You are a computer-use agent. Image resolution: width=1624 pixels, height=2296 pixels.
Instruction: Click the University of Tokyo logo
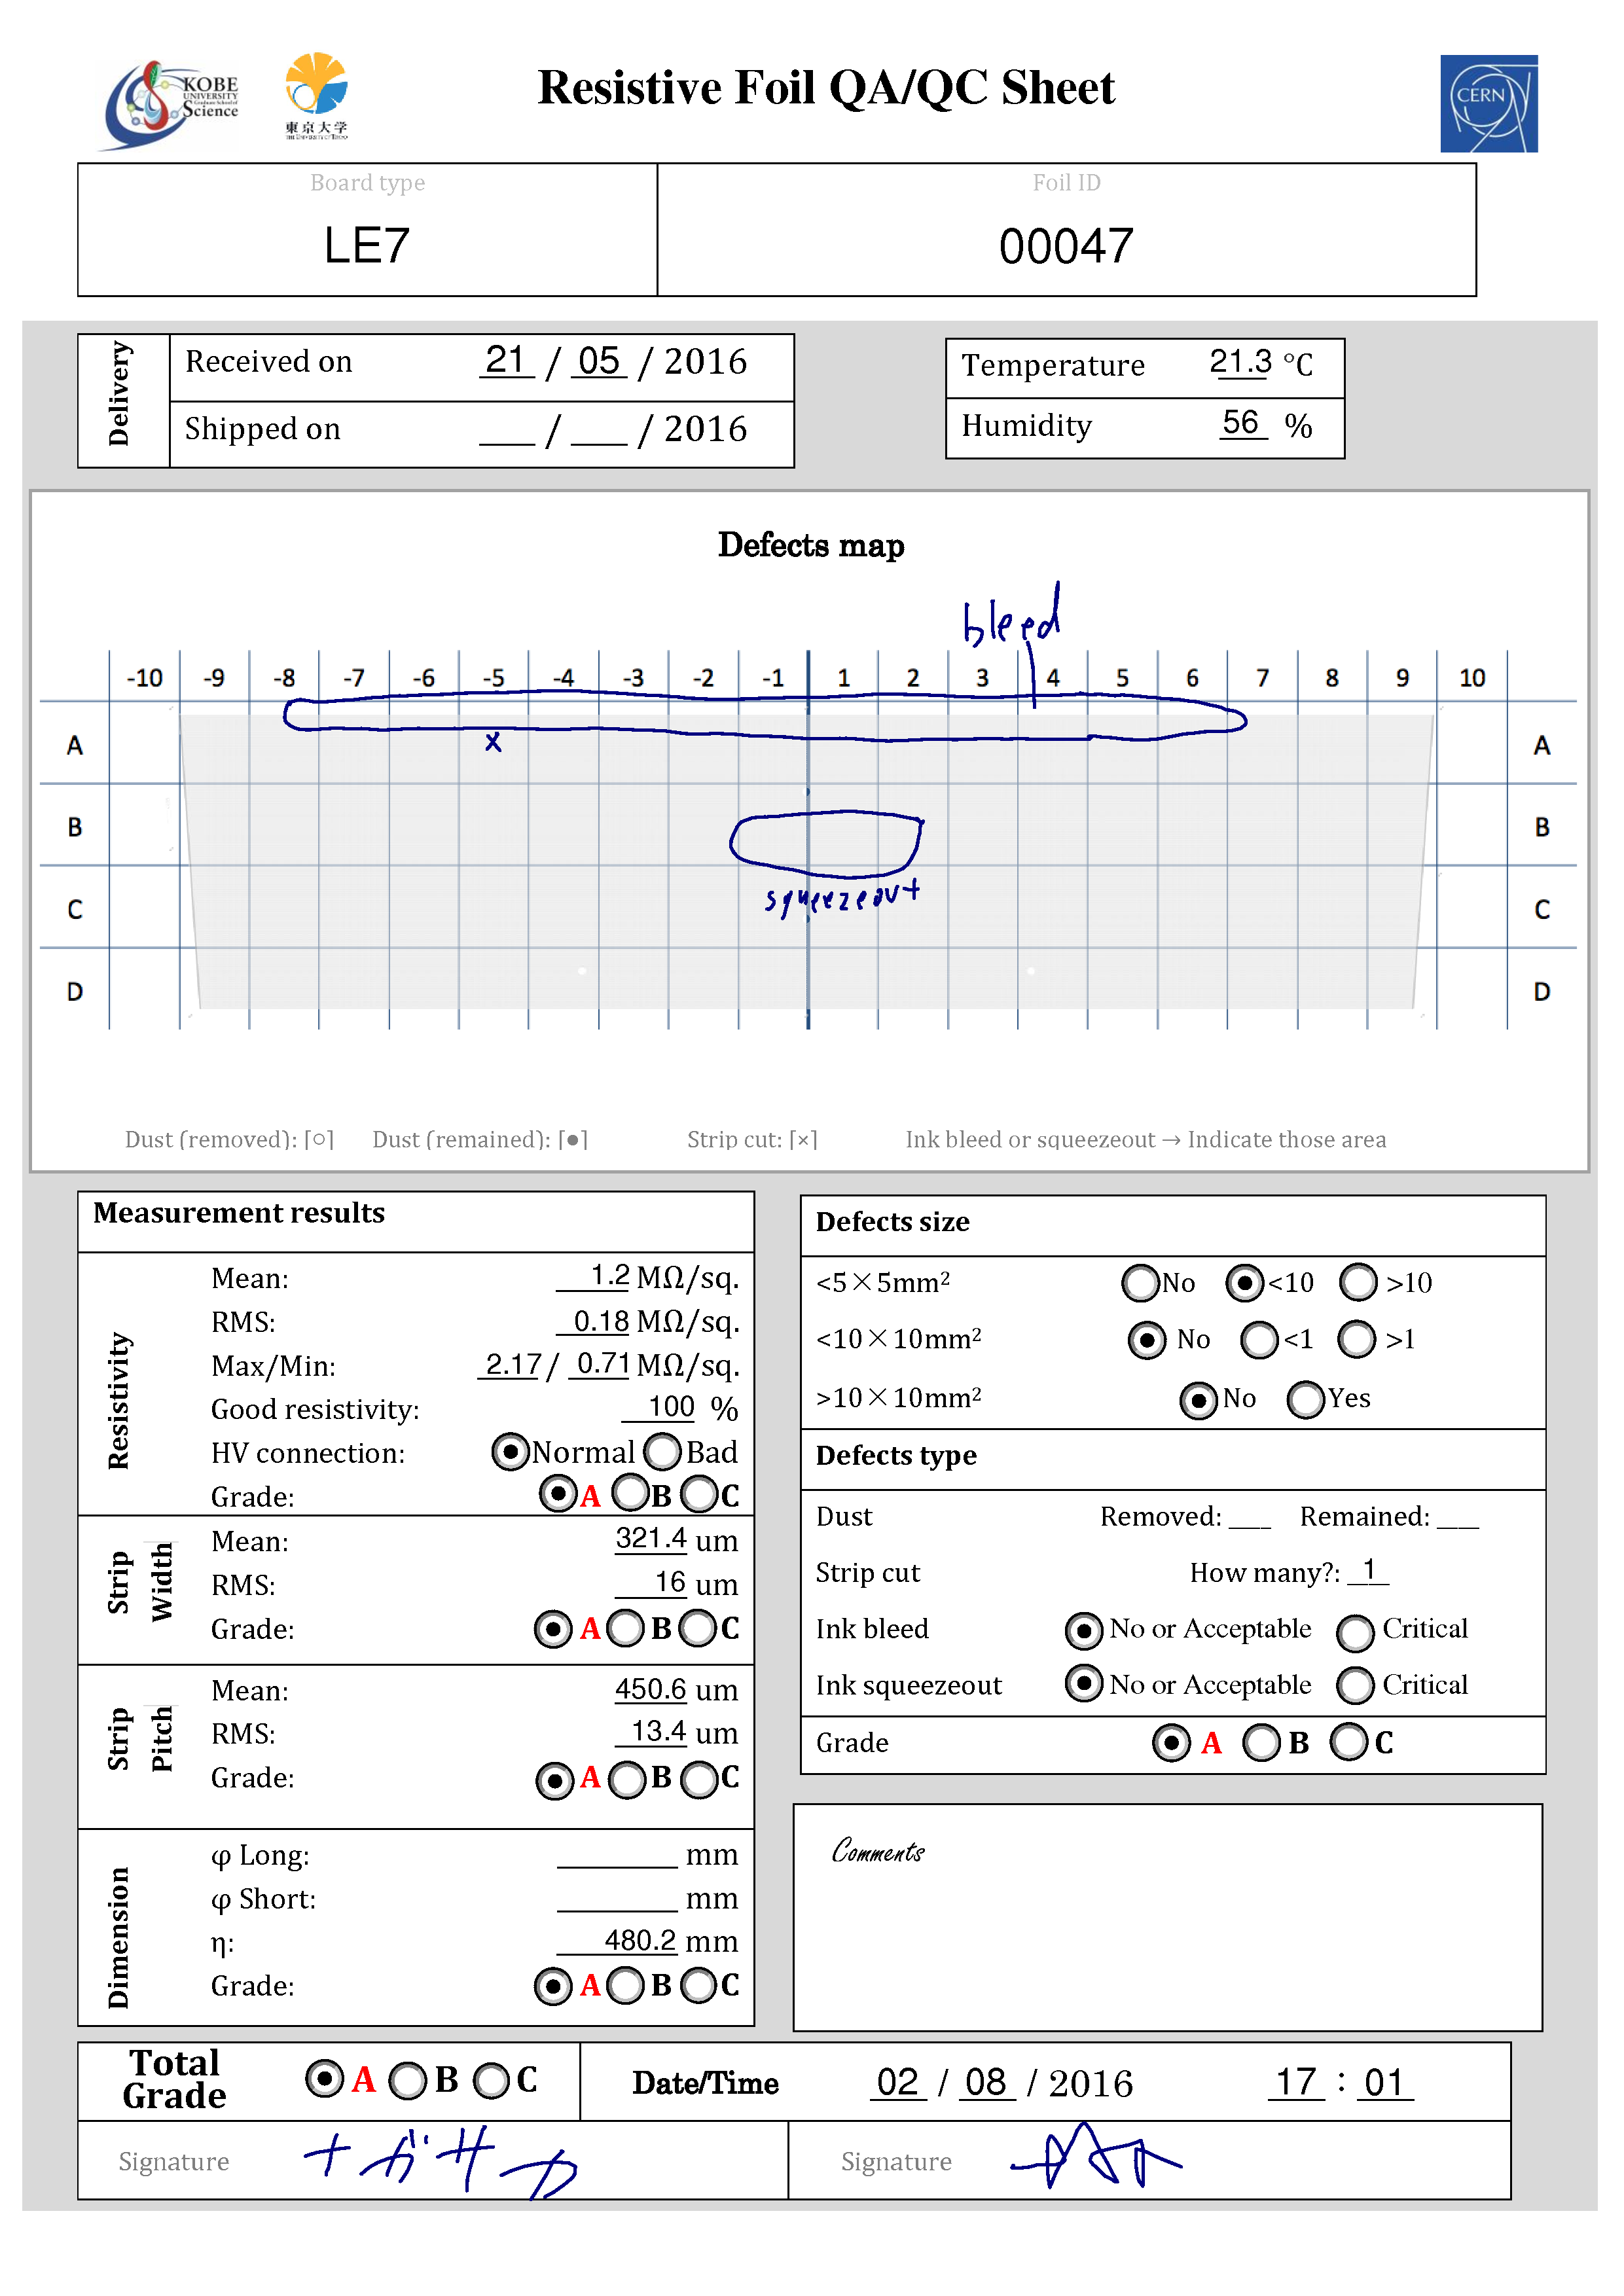coord(316,95)
